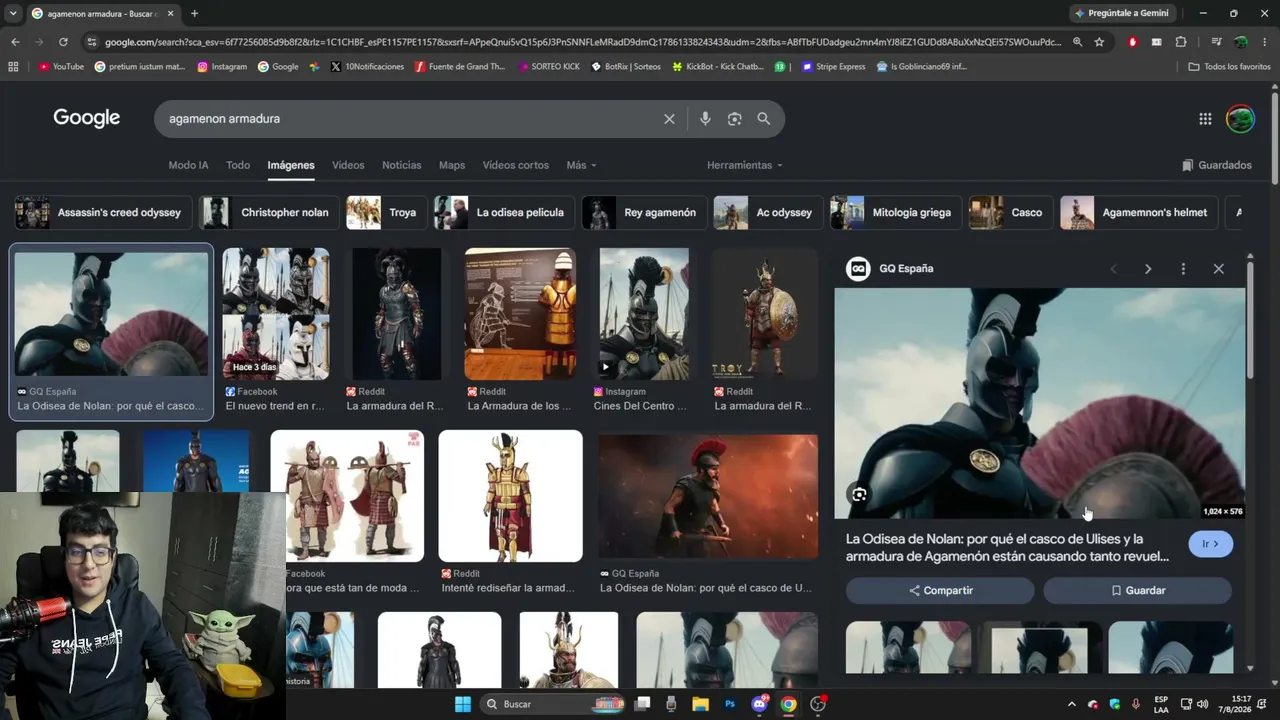Viewport: 1280px width, 720px height.
Task: Filter by Rey agamenón chip
Action: [x=643, y=213]
